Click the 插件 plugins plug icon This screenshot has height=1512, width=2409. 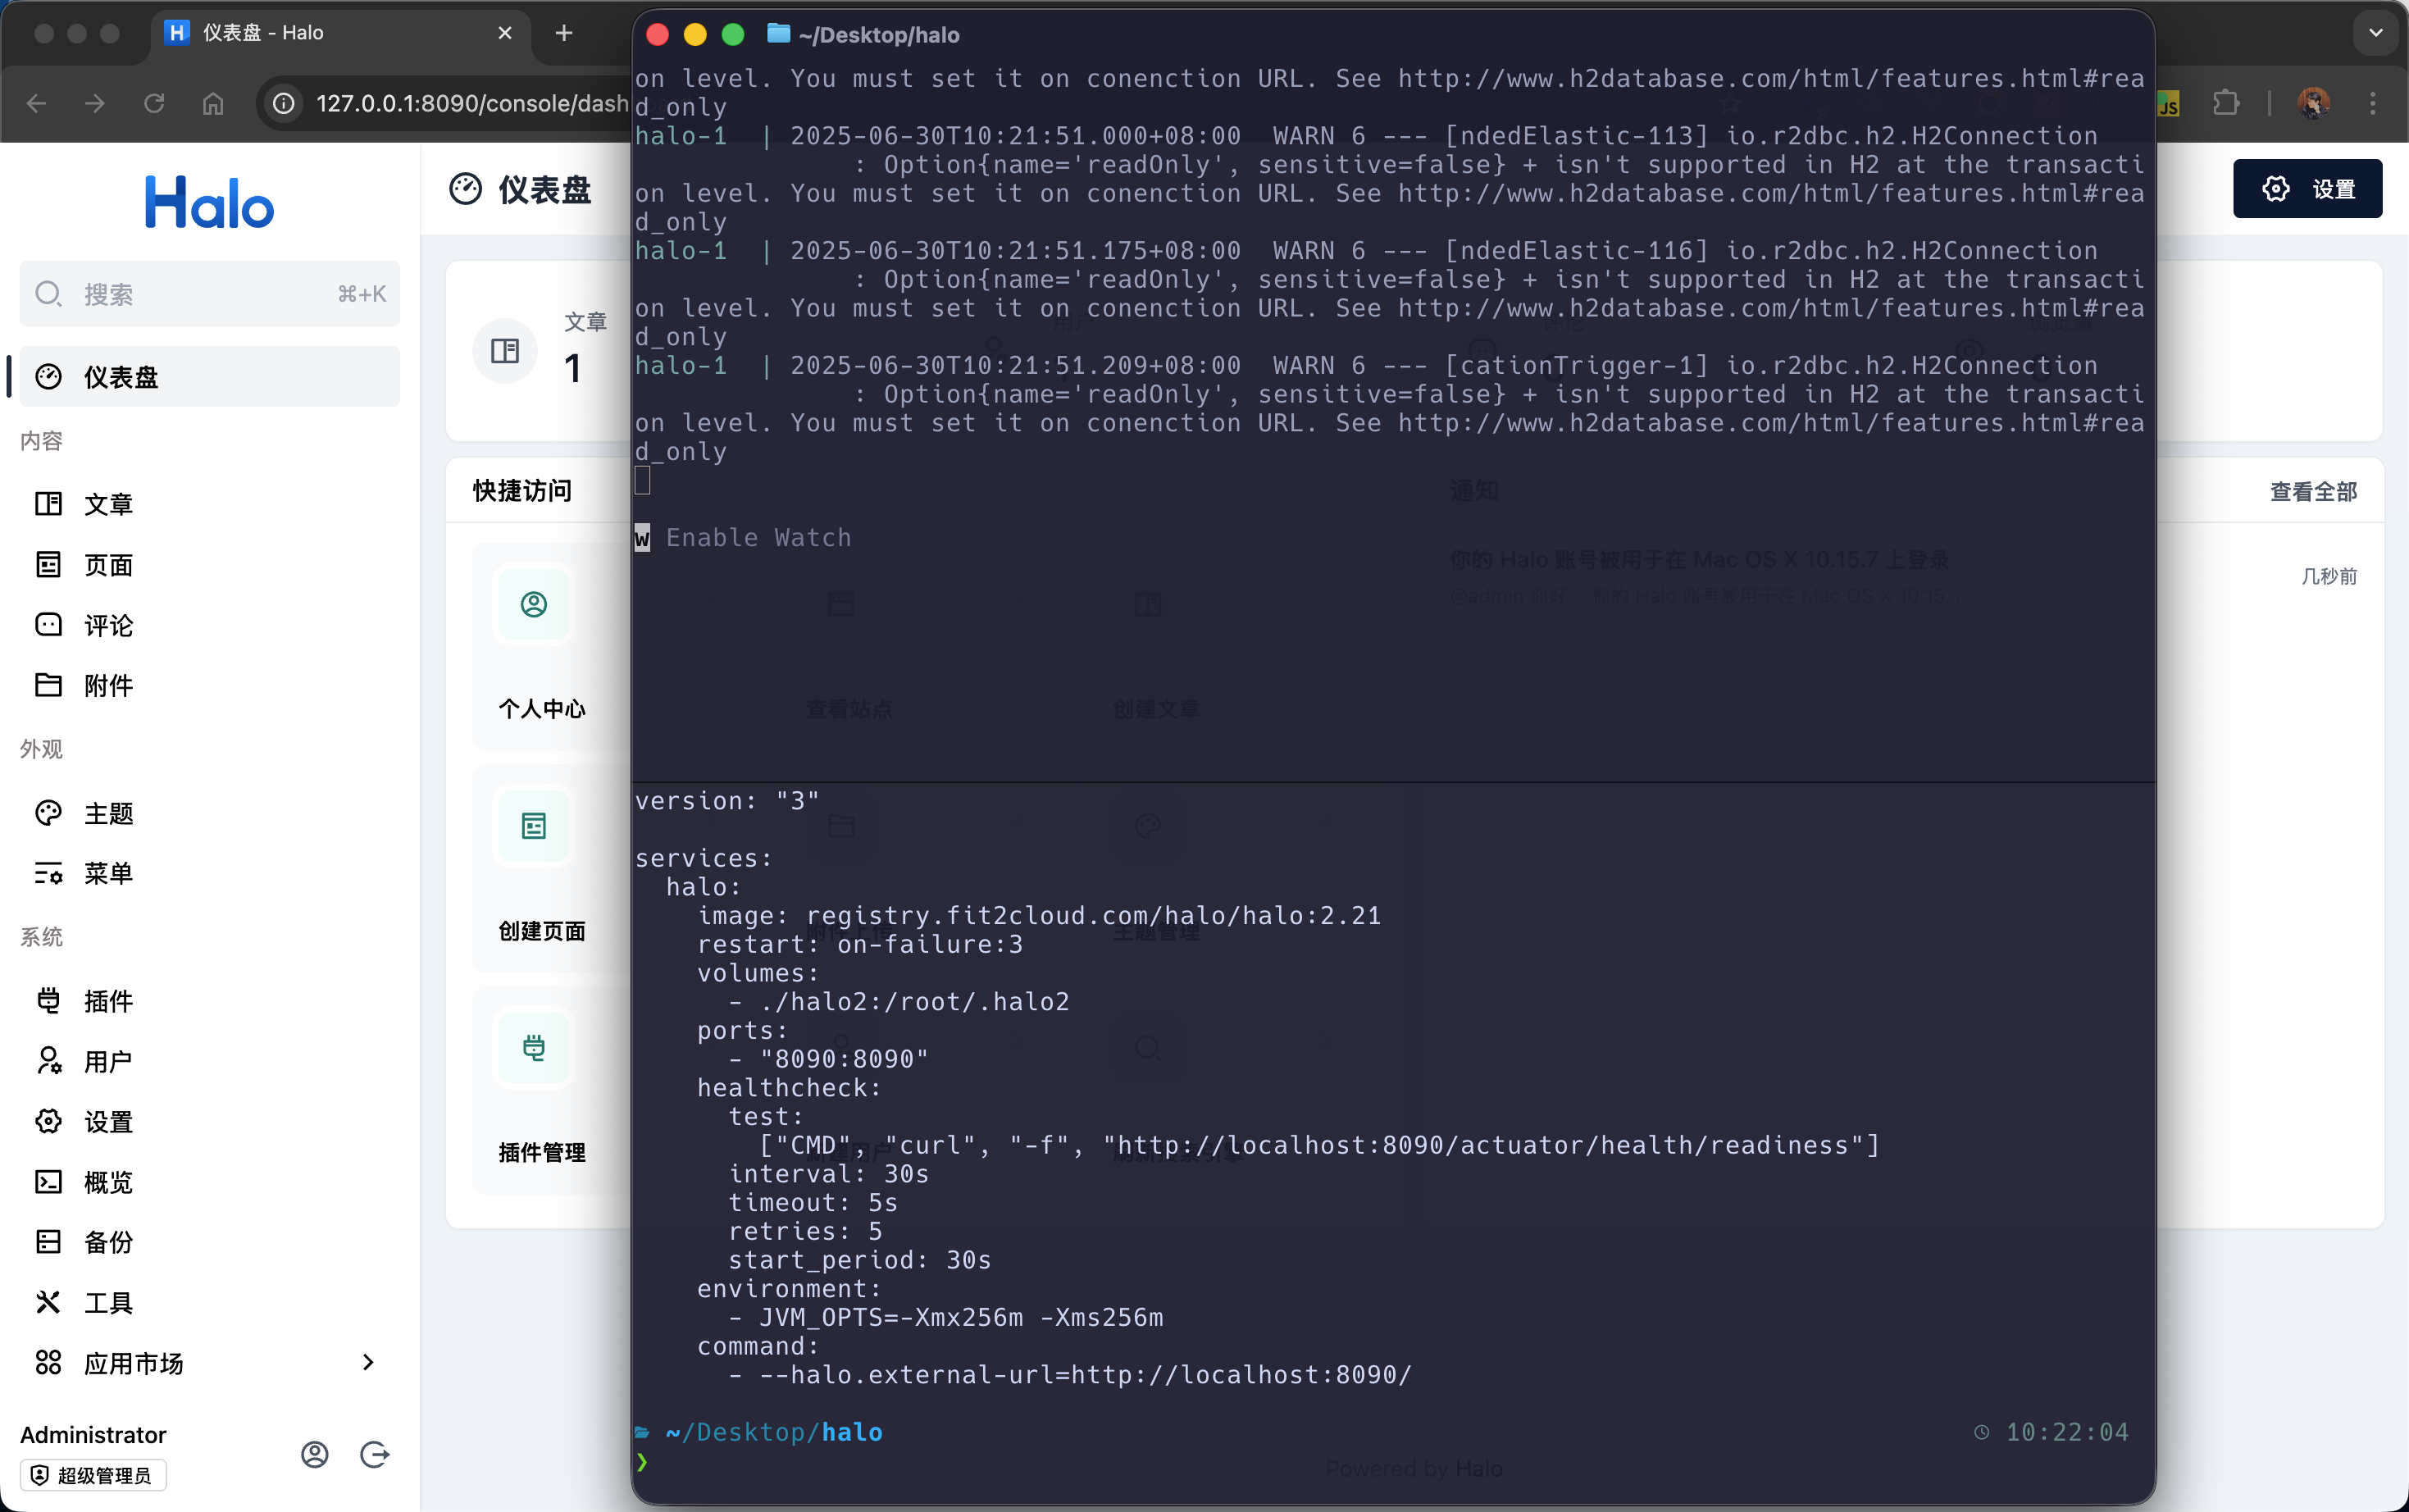pos(48,1001)
